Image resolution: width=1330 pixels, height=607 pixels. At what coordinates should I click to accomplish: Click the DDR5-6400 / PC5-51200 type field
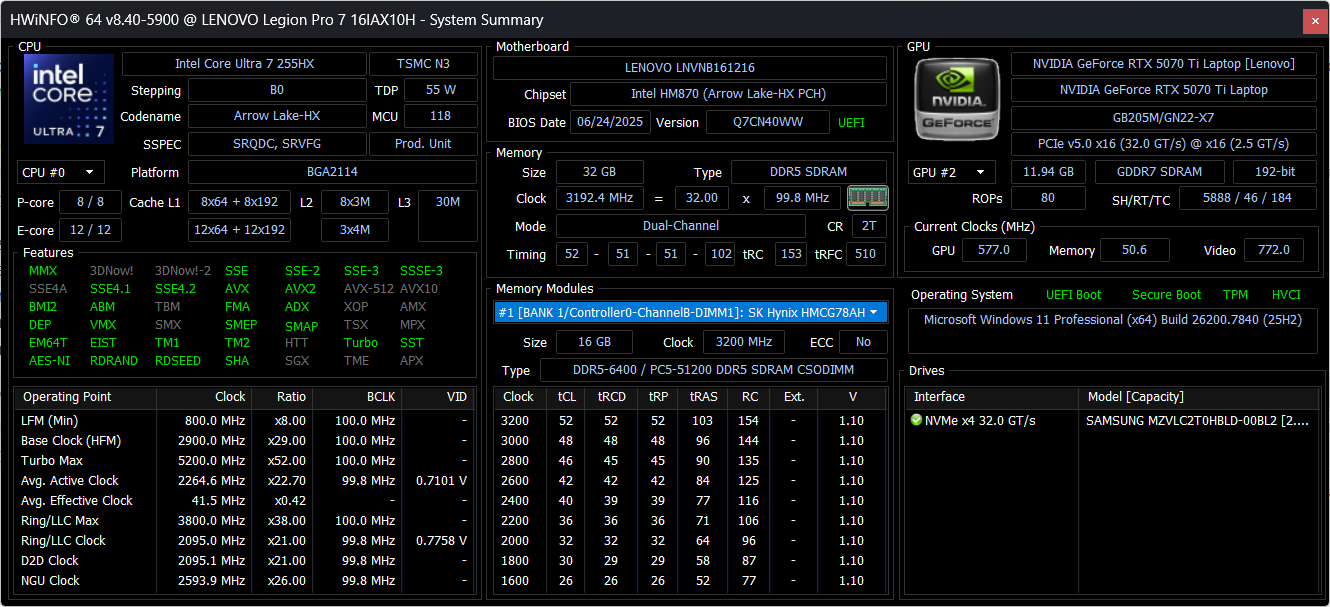tap(714, 370)
